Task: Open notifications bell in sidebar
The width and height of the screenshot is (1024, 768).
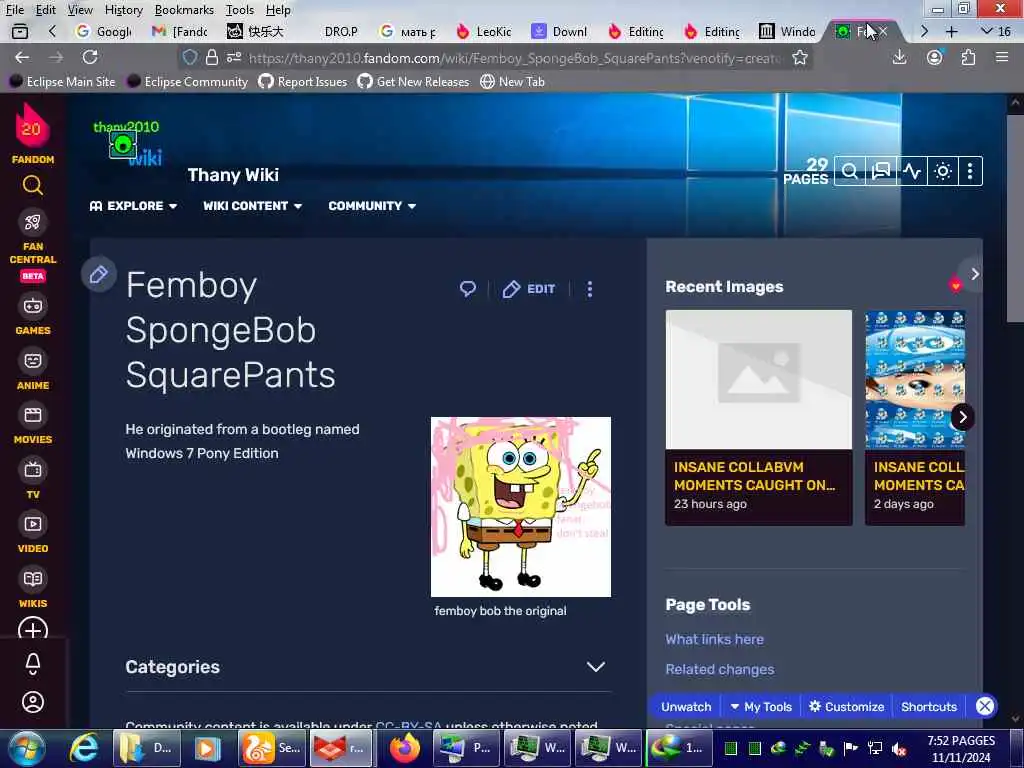Action: pyautogui.click(x=33, y=664)
